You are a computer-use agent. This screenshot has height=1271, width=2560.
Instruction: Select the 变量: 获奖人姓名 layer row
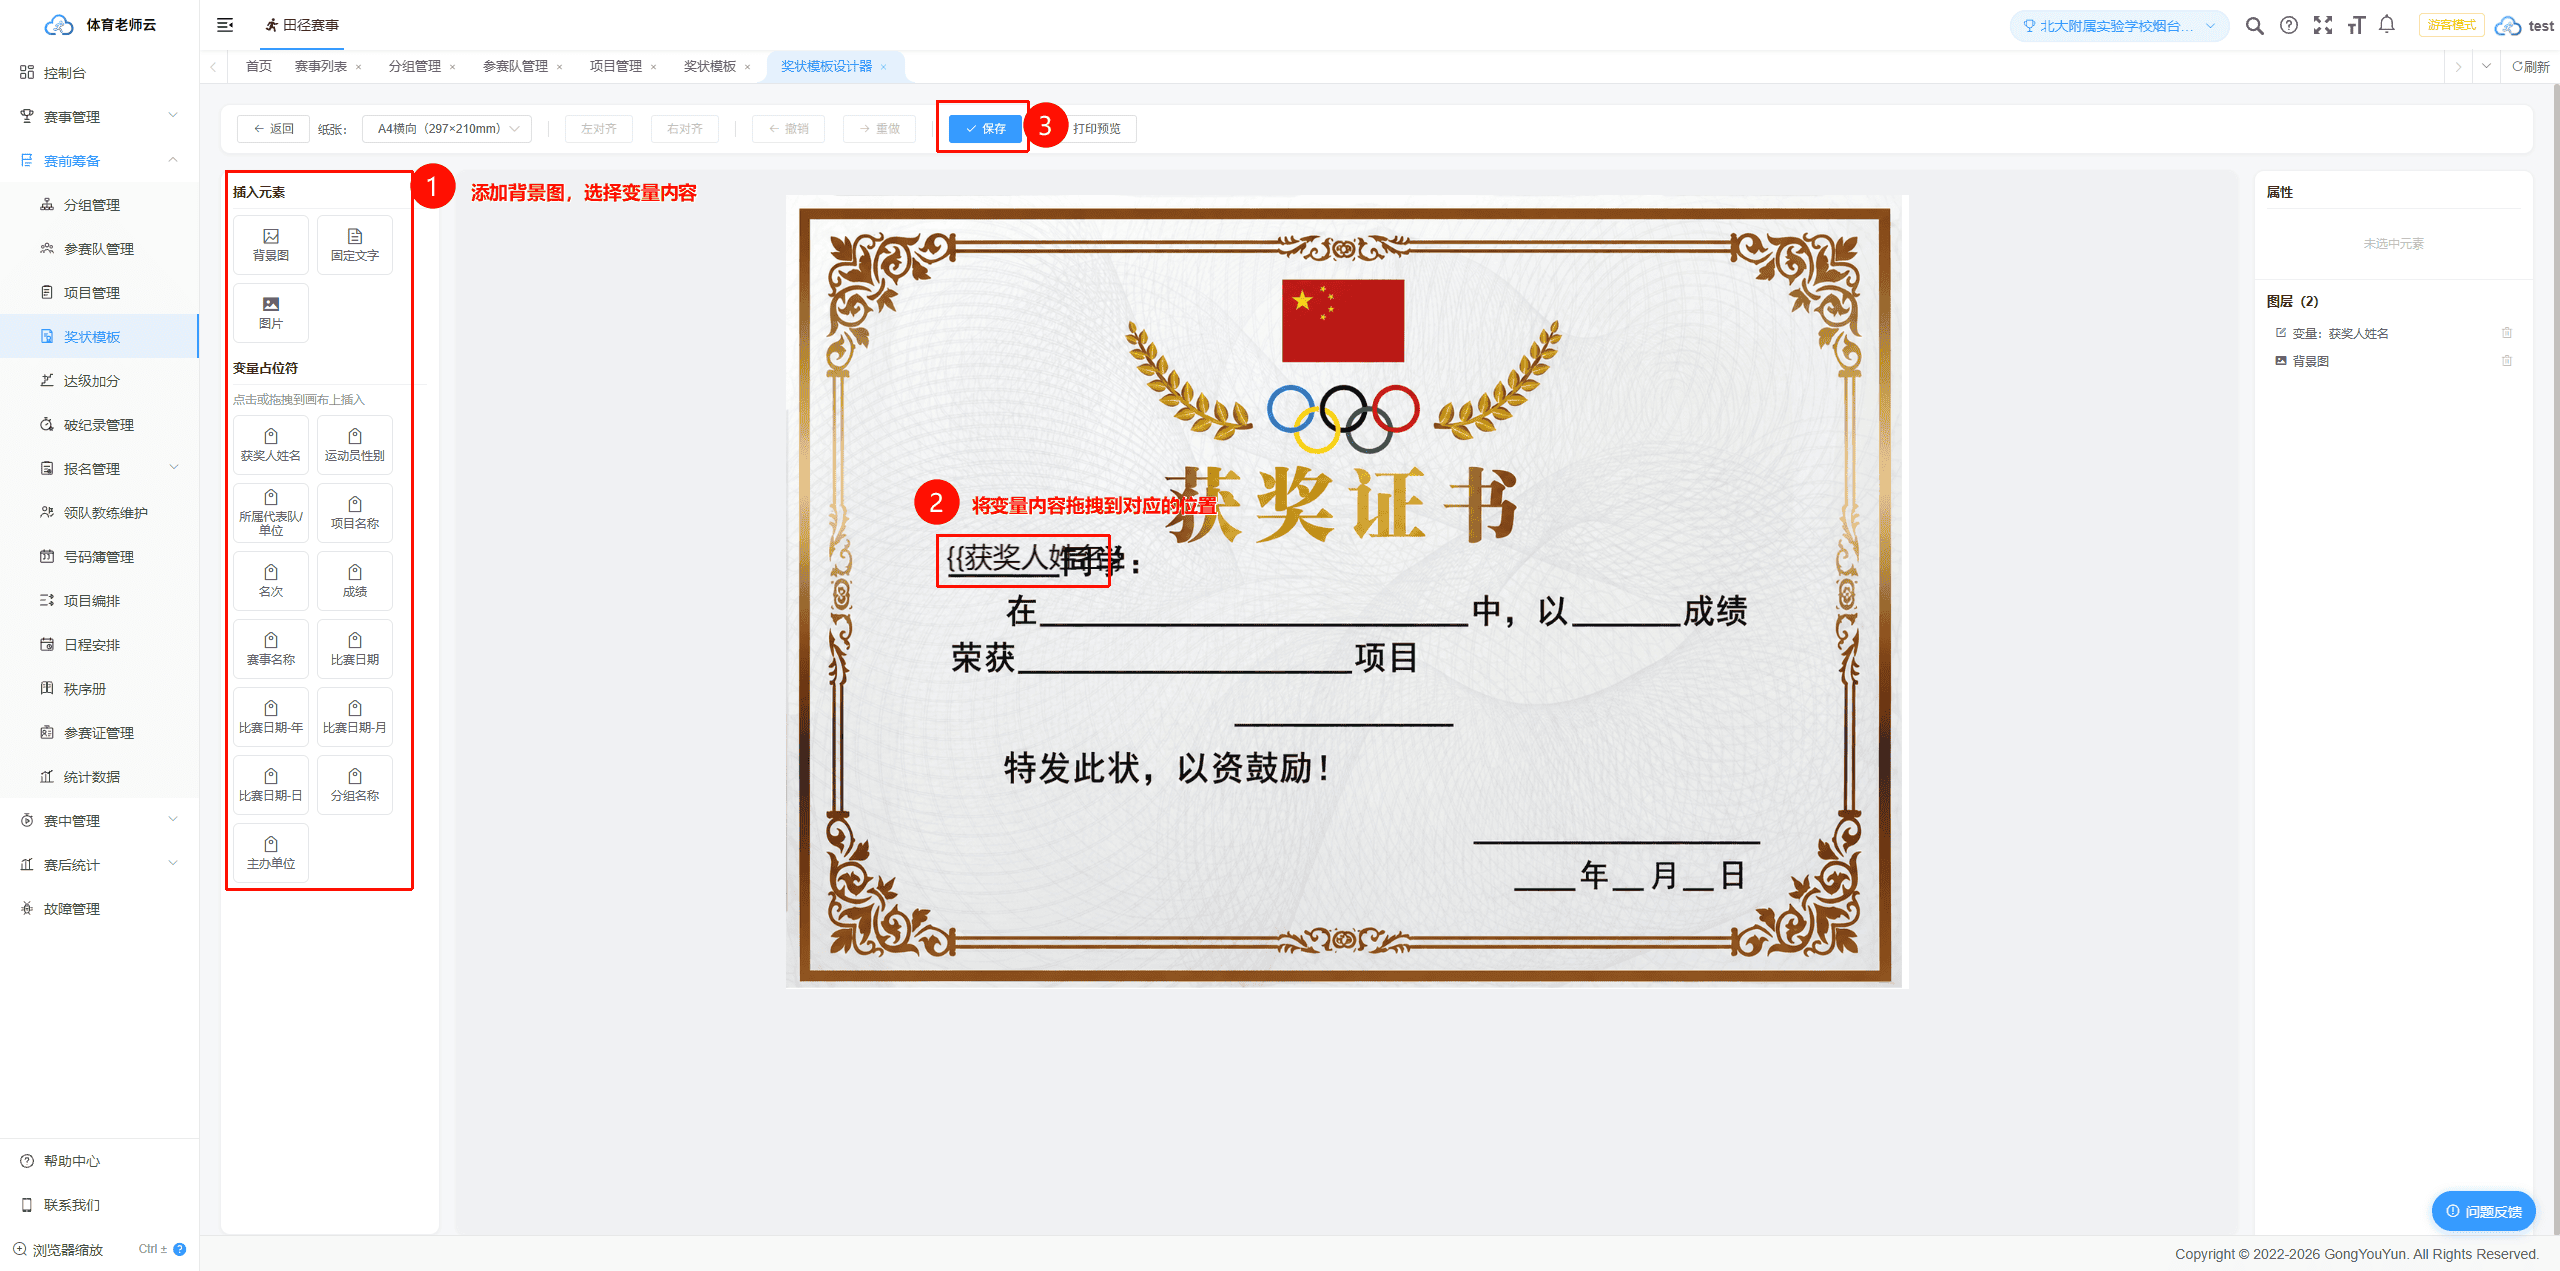[x=2393, y=333]
